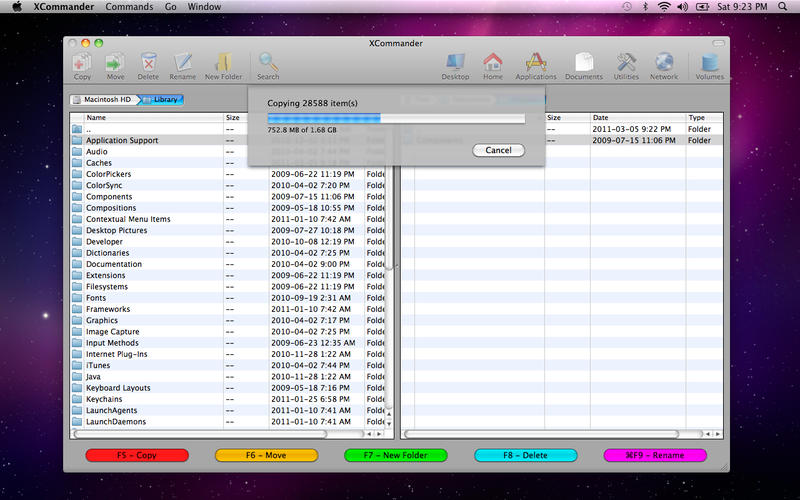Viewport: 800px width, 500px height.
Task: Click the left pane vertical scrollbar thumb
Action: click(x=389, y=218)
